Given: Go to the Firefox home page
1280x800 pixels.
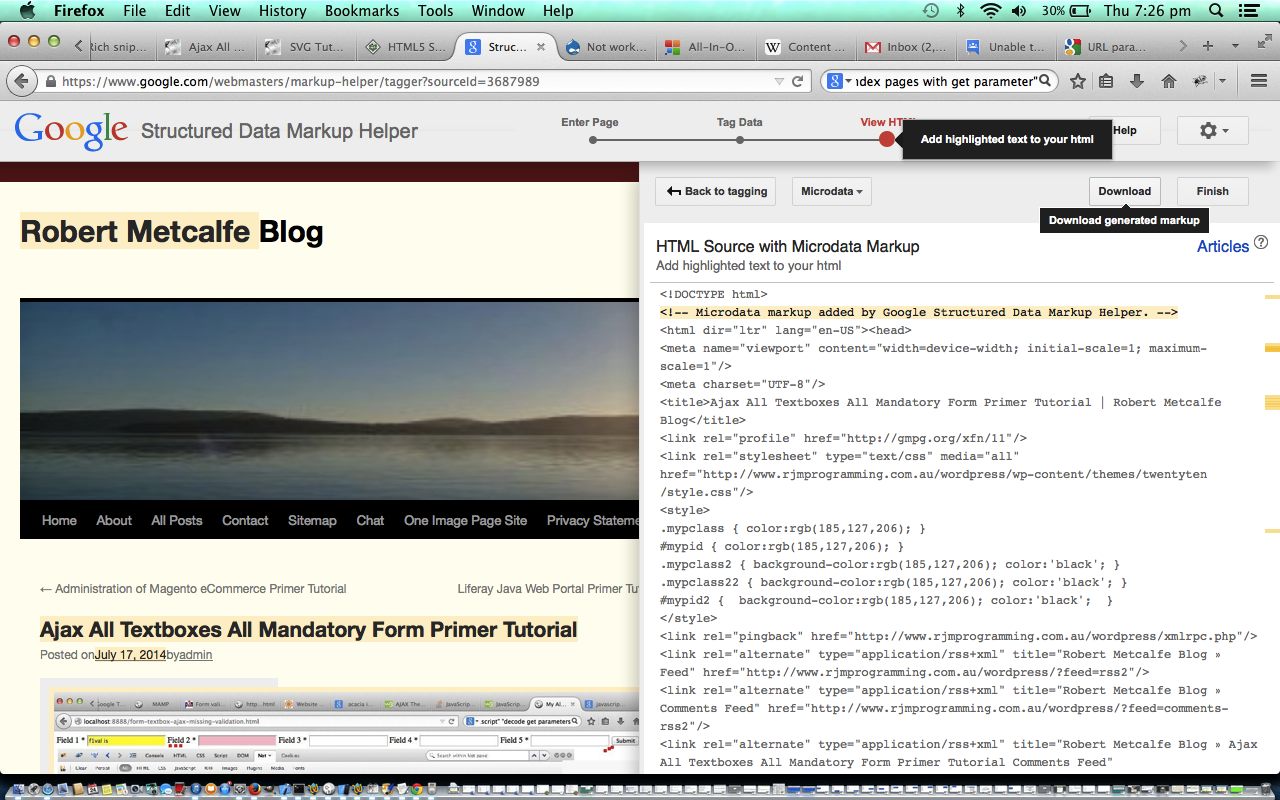Looking at the screenshot, I should (x=1168, y=81).
